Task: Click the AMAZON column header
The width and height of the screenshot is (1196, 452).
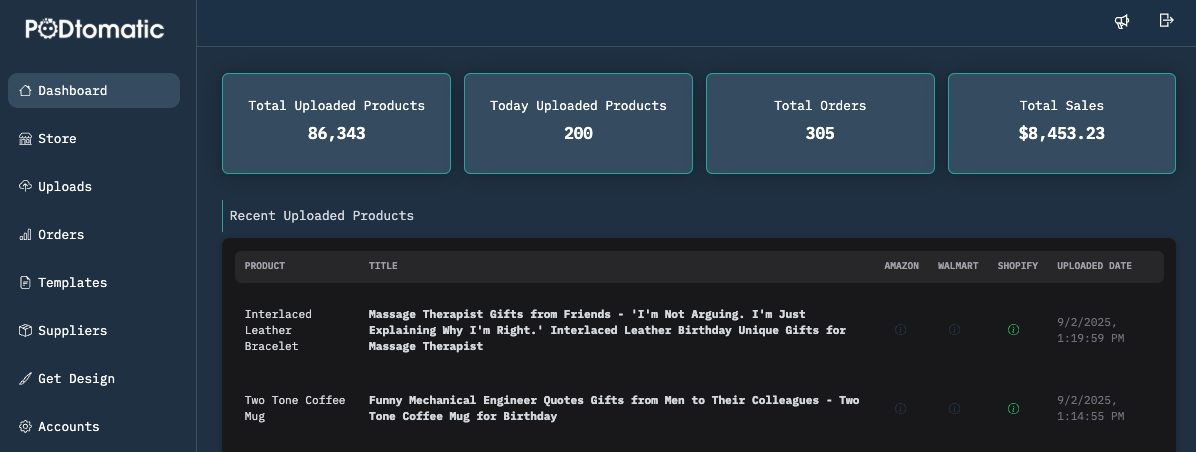Action: [x=902, y=266]
